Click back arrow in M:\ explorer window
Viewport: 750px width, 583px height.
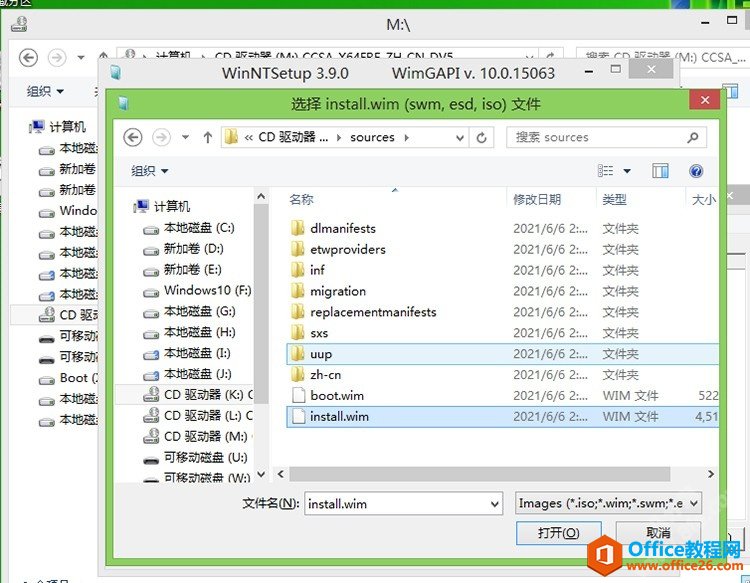[x=28, y=58]
